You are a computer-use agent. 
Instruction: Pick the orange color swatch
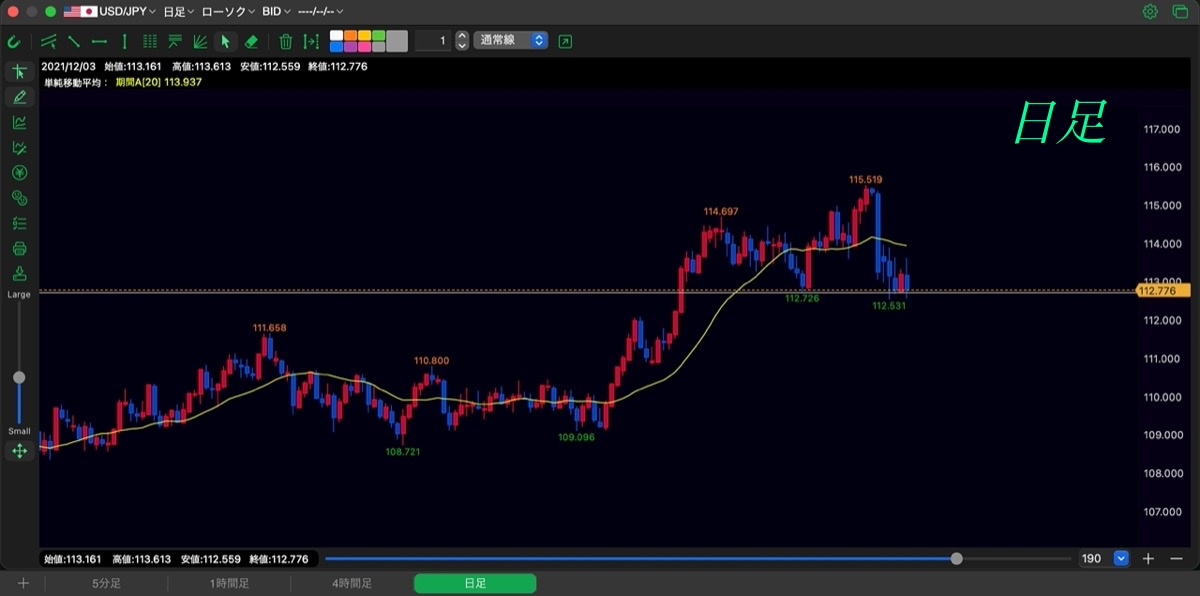tap(351, 35)
